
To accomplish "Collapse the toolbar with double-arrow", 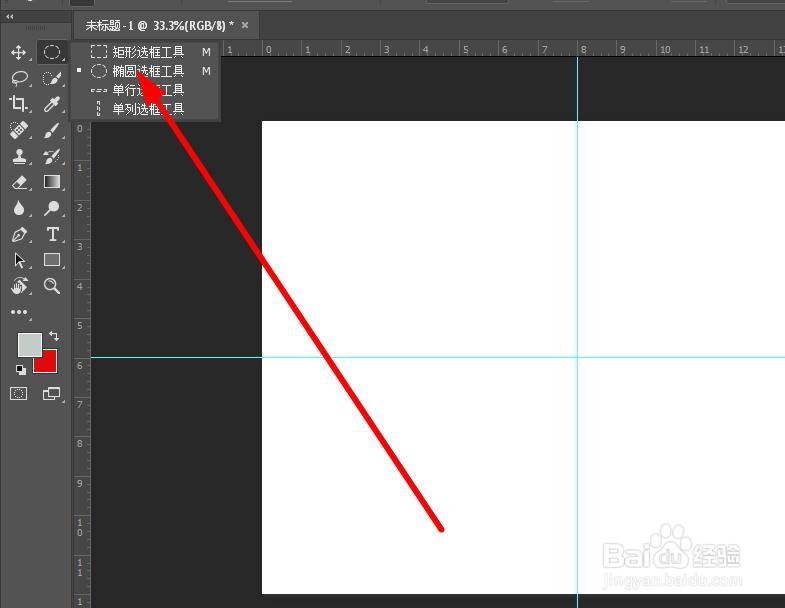I will click(x=9, y=17).
